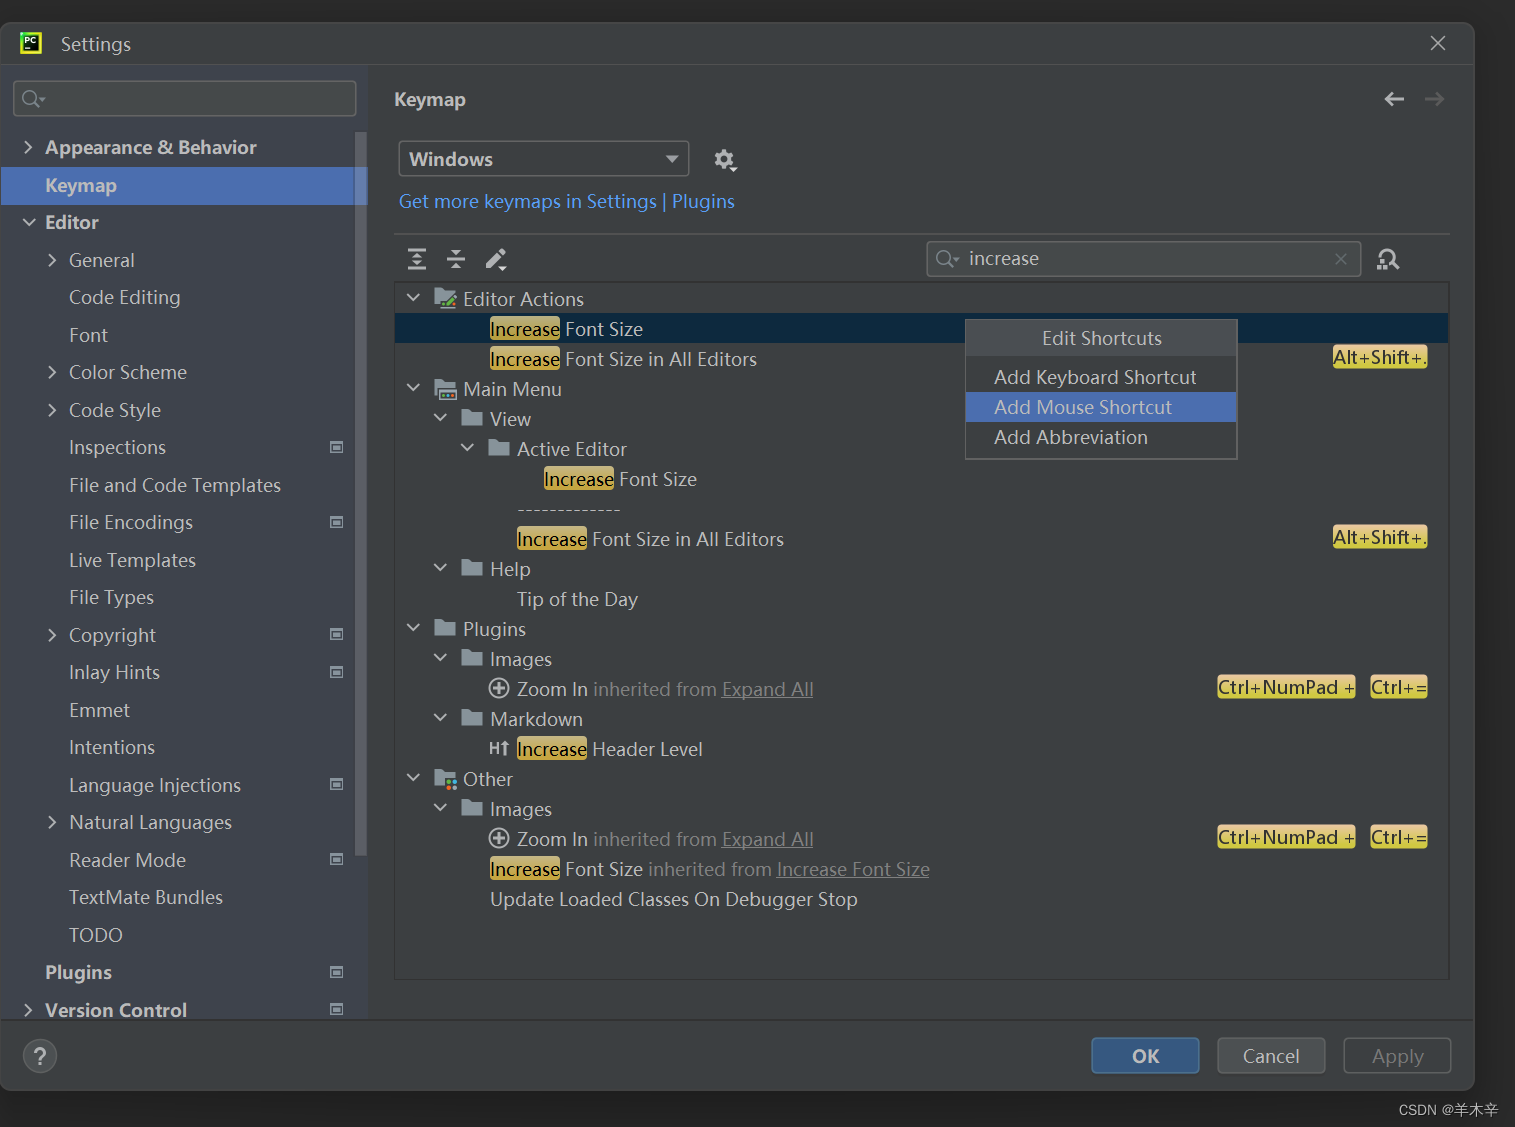Viewport: 1515px width, 1127px height.
Task: Open 'Get more keymaps in Settings | Plugins' link
Action: pos(567,201)
